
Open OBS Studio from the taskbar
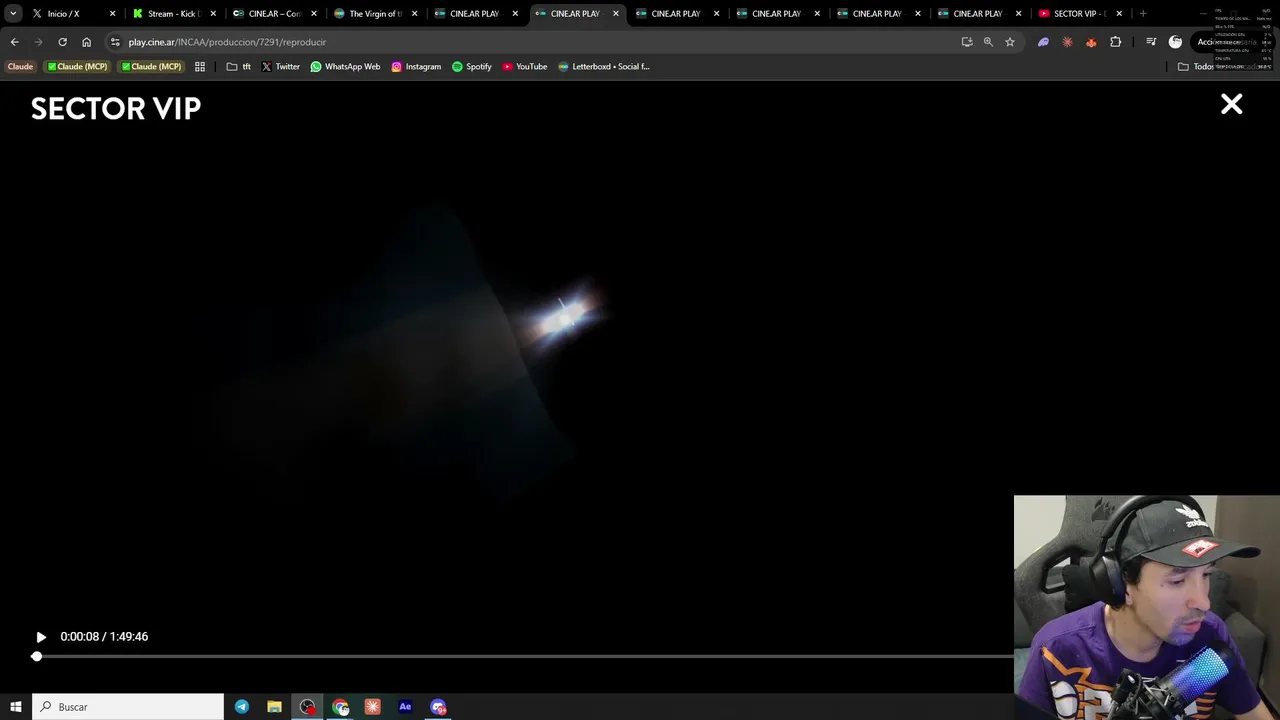point(307,707)
